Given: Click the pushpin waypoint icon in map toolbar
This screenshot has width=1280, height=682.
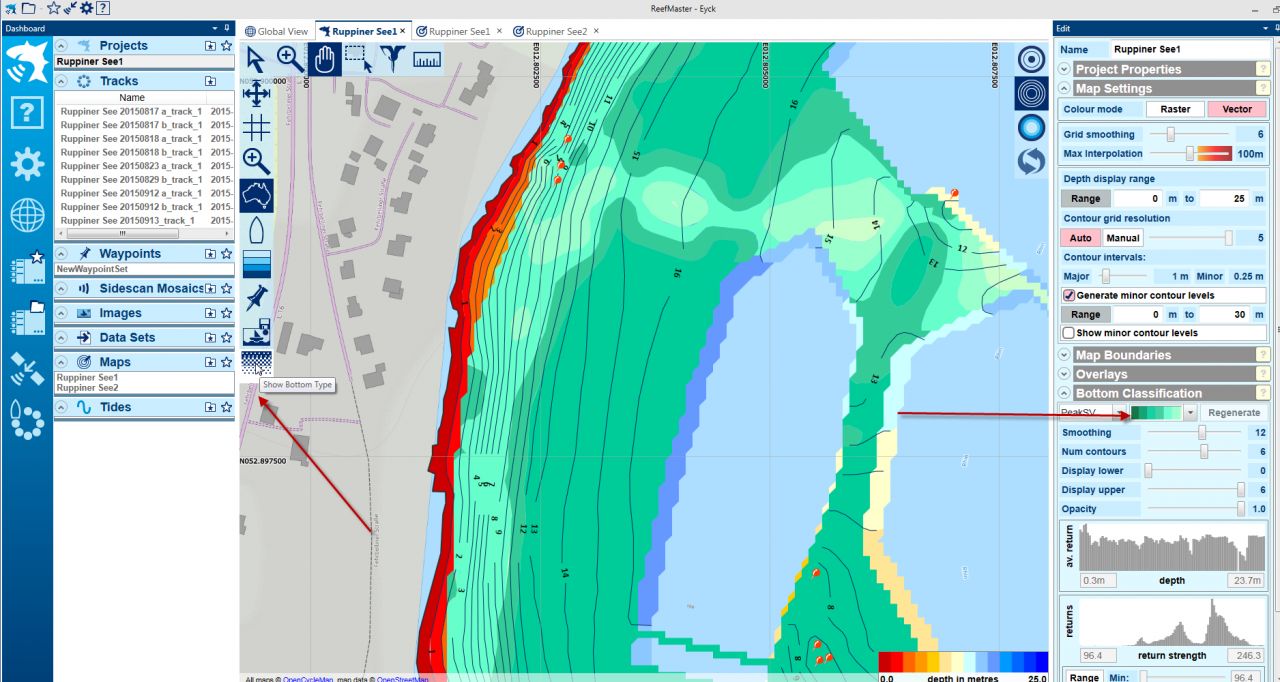Looking at the screenshot, I should [256, 297].
